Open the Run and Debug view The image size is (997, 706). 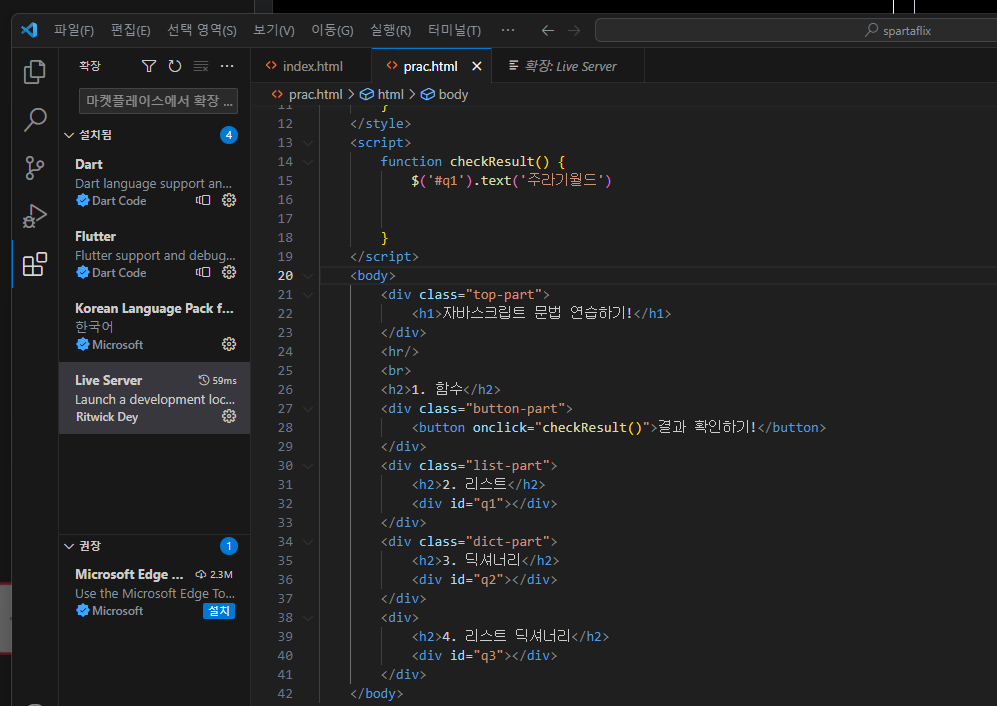pyautogui.click(x=34, y=216)
